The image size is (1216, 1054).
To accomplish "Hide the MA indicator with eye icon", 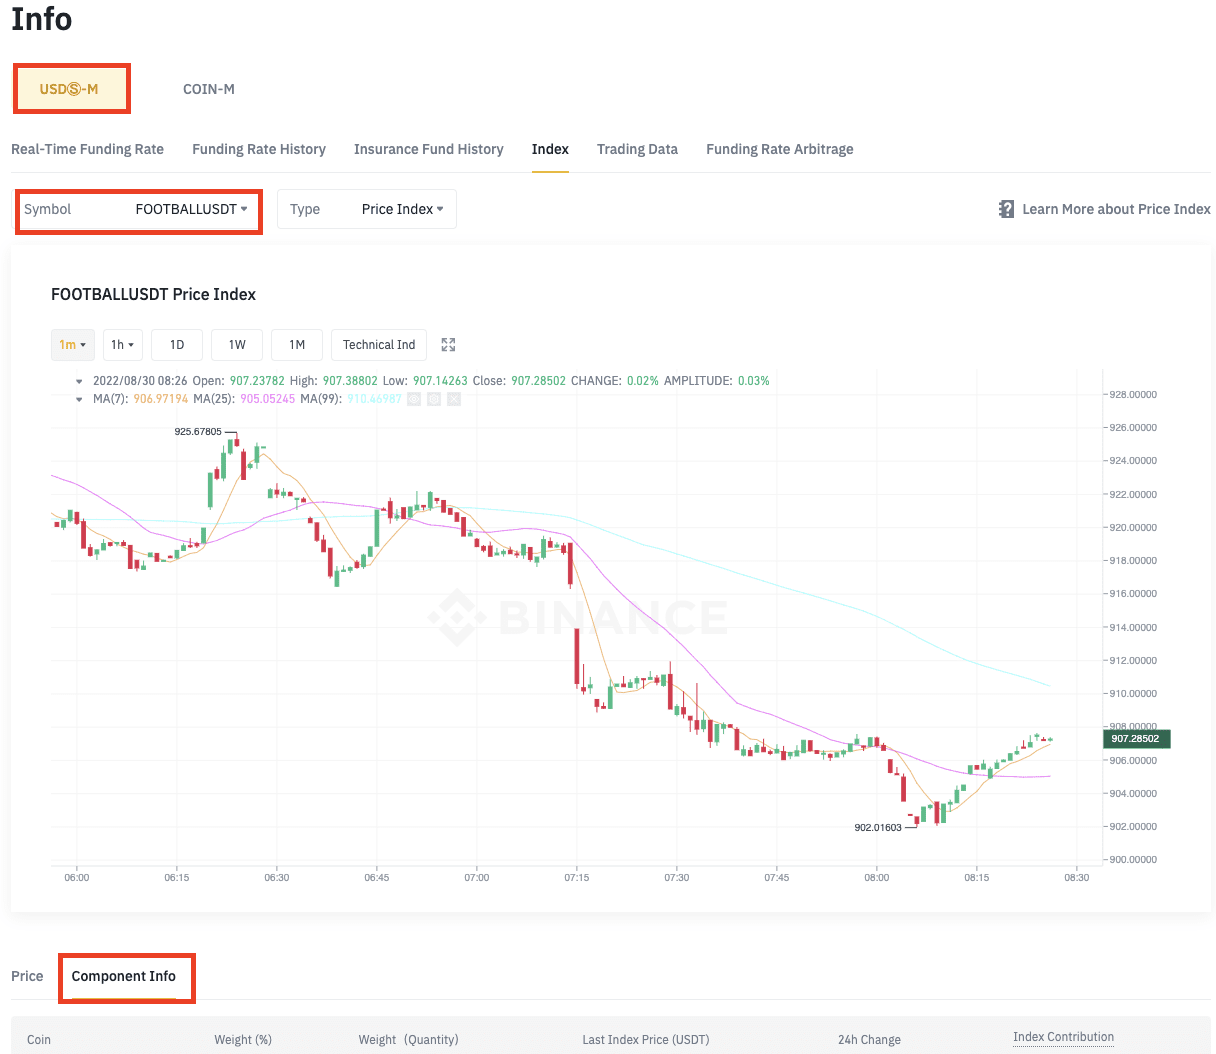I will click(x=414, y=399).
